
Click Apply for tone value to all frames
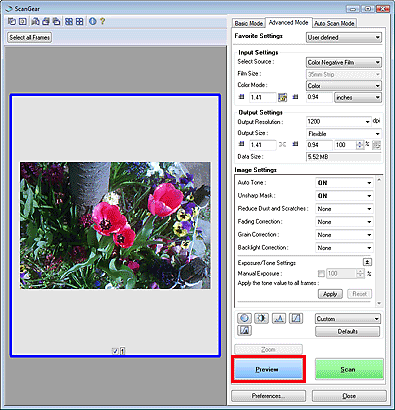tap(330, 294)
